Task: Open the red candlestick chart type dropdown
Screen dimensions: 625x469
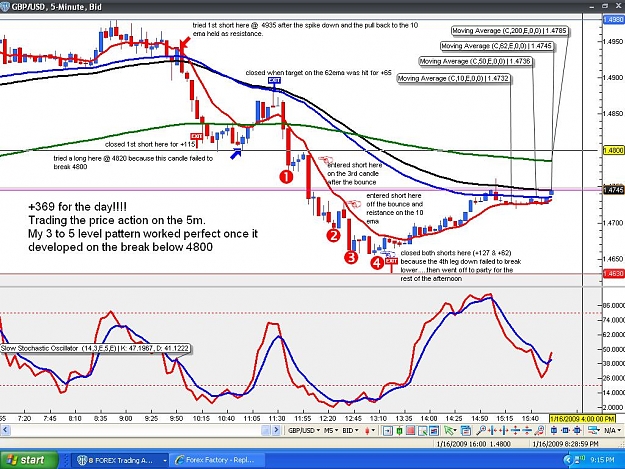Action: pyautogui.click(x=369, y=430)
